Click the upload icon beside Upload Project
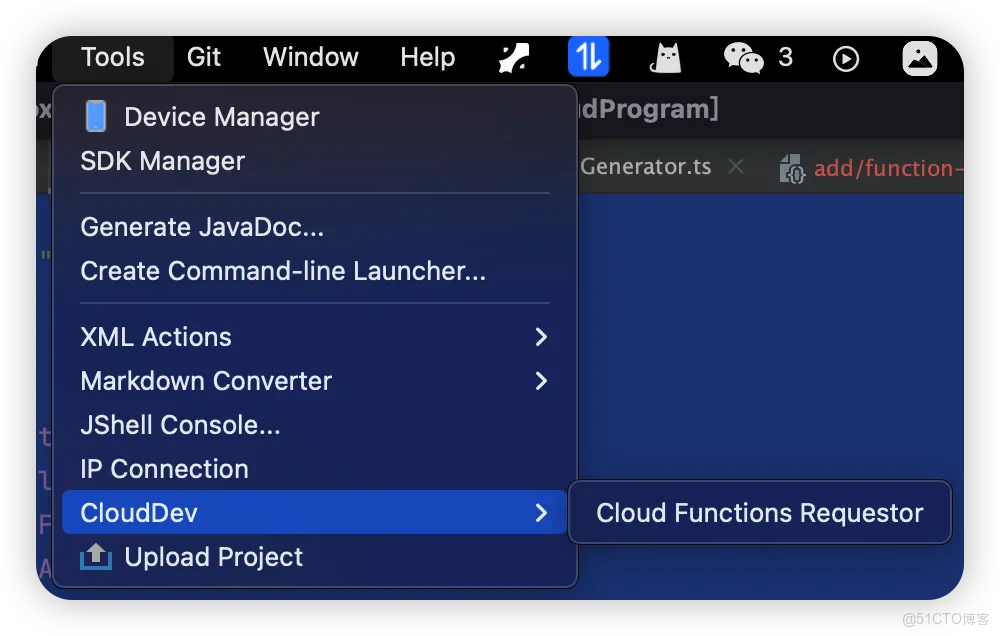The height and width of the screenshot is (636, 1000). pos(96,556)
